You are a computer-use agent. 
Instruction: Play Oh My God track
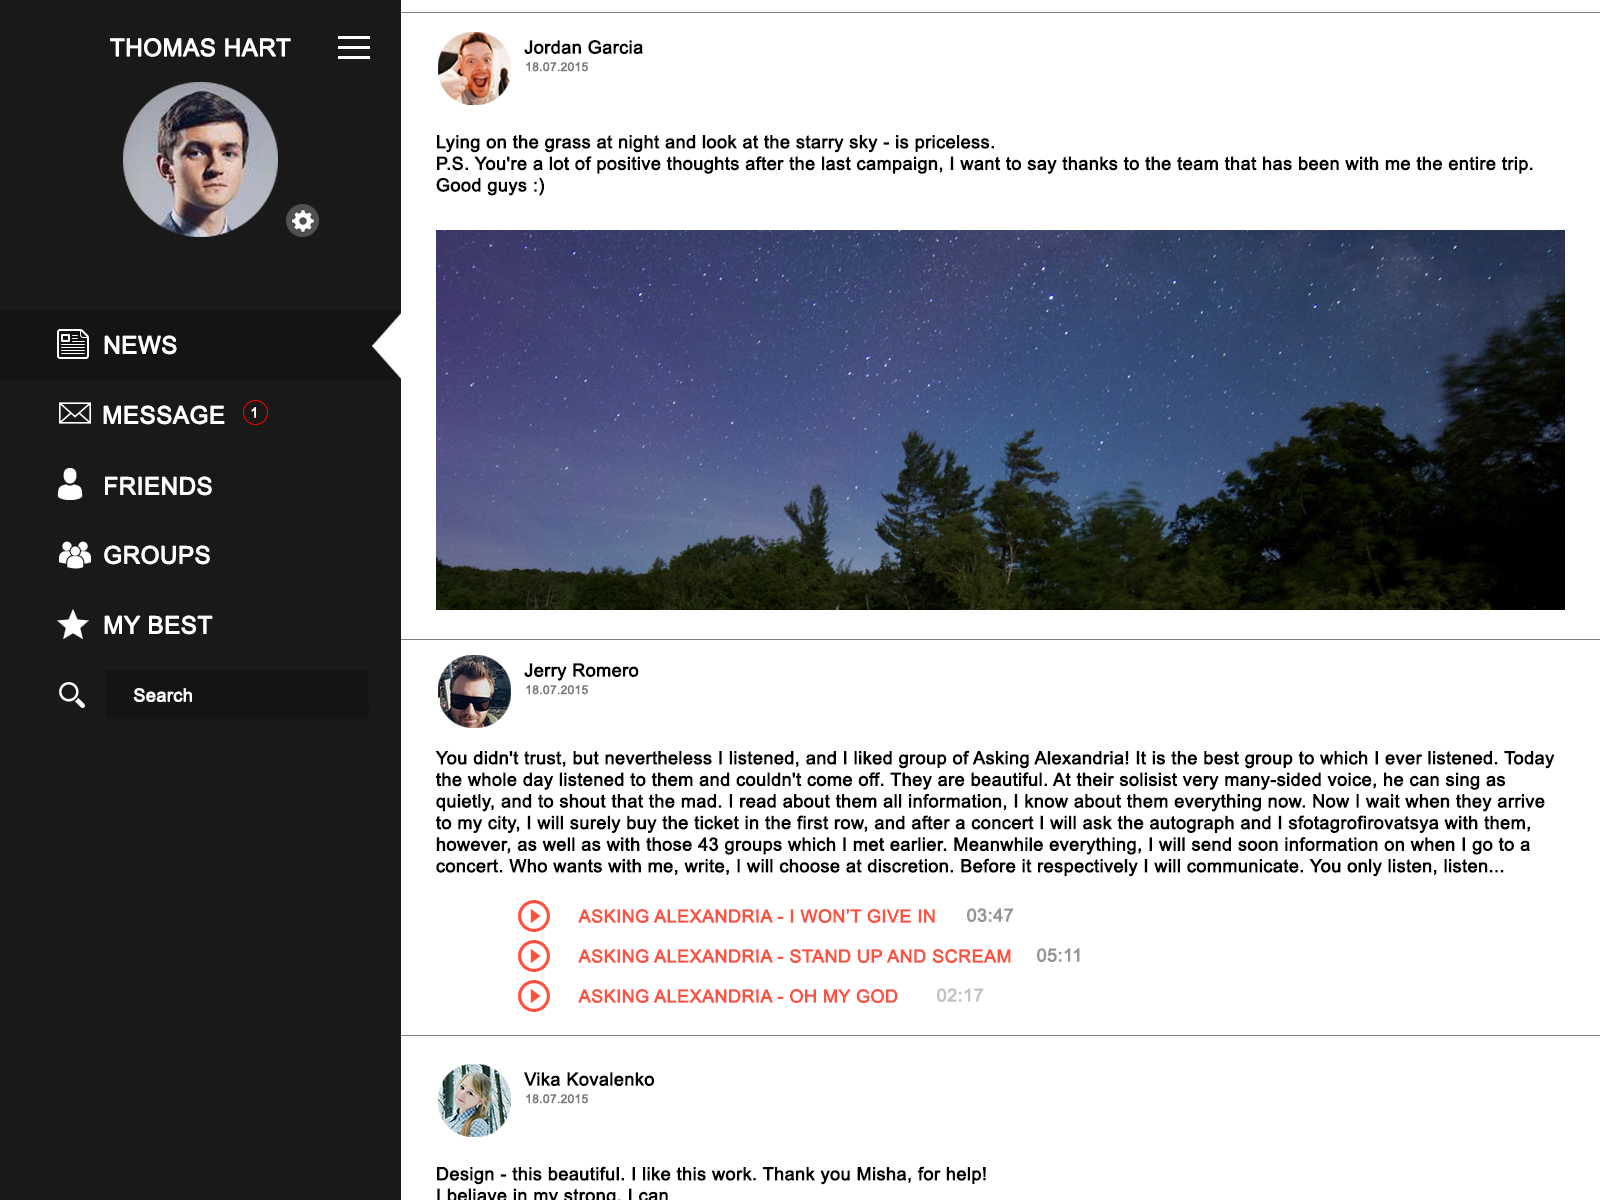pyautogui.click(x=534, y=996)
